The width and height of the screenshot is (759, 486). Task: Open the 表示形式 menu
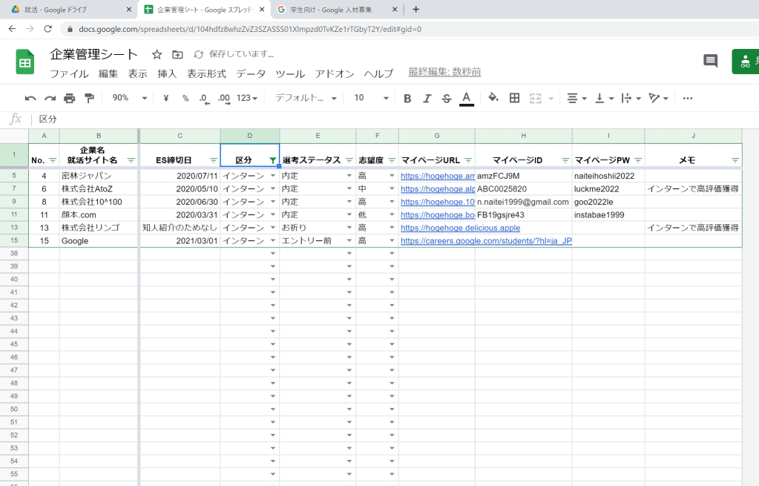pos(207,74)
